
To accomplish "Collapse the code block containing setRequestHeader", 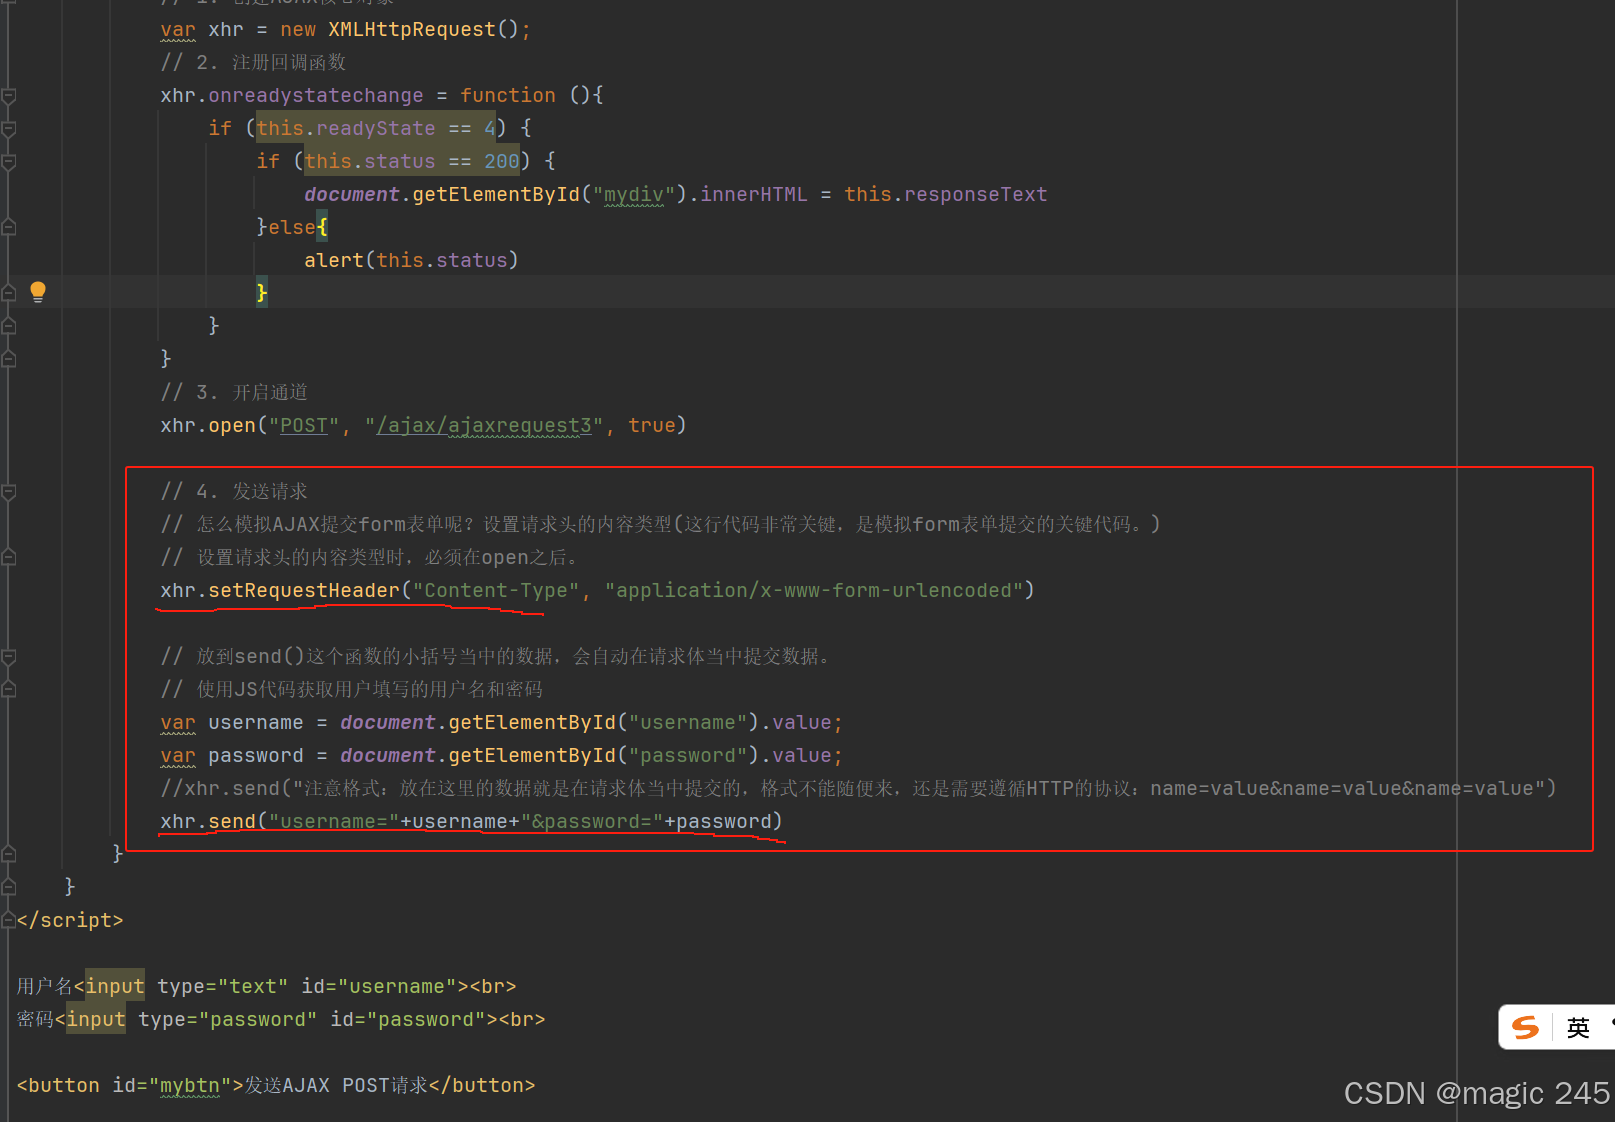I will pos(9,590).
